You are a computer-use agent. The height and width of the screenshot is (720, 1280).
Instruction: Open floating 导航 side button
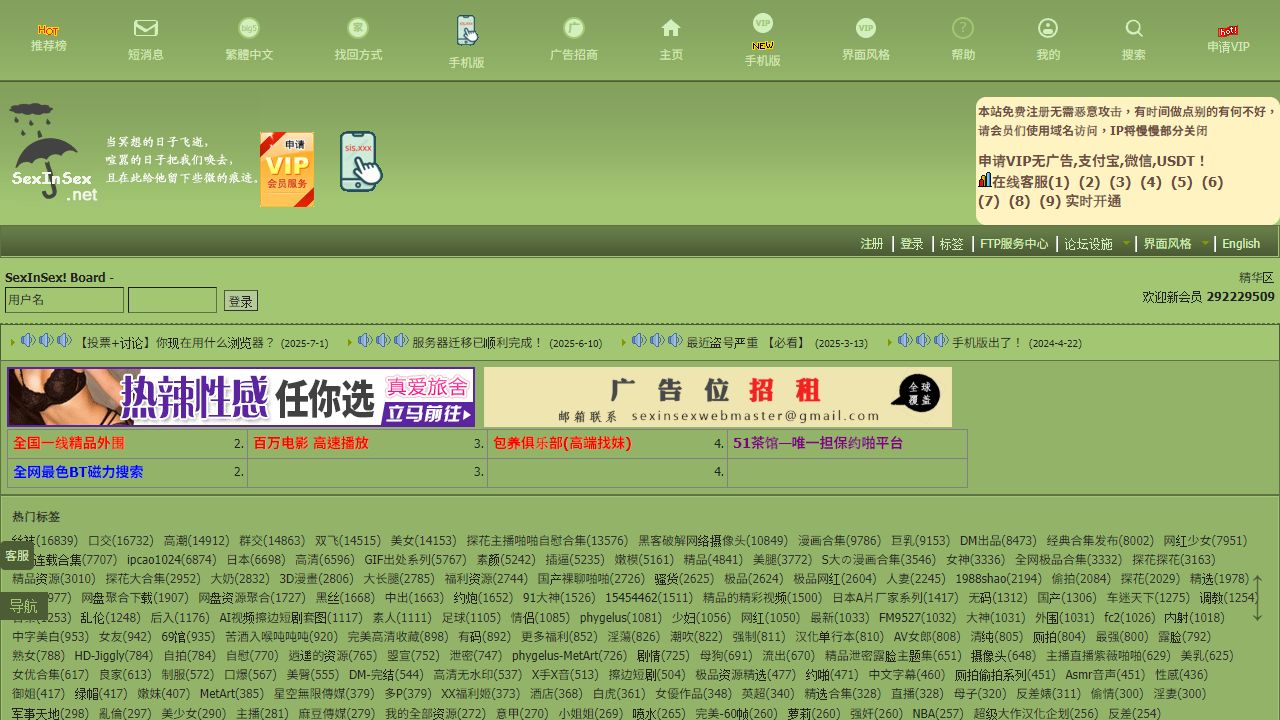pyautogui.click(x=23, y=606)
